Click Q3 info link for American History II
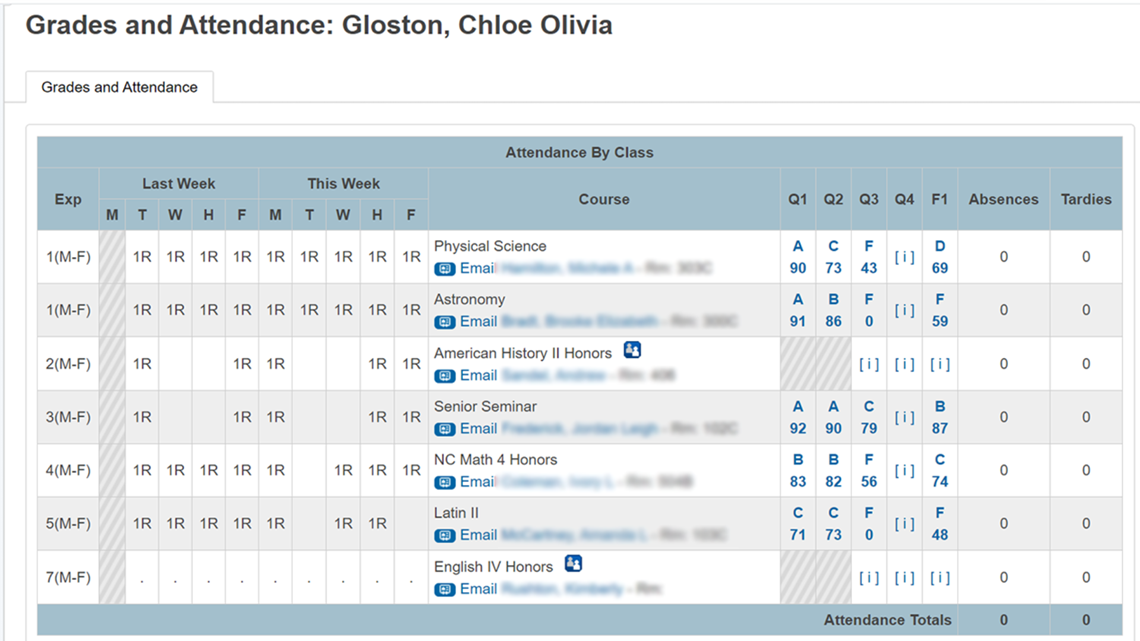Screen dimensions: 1140x641 click(869, 364)
